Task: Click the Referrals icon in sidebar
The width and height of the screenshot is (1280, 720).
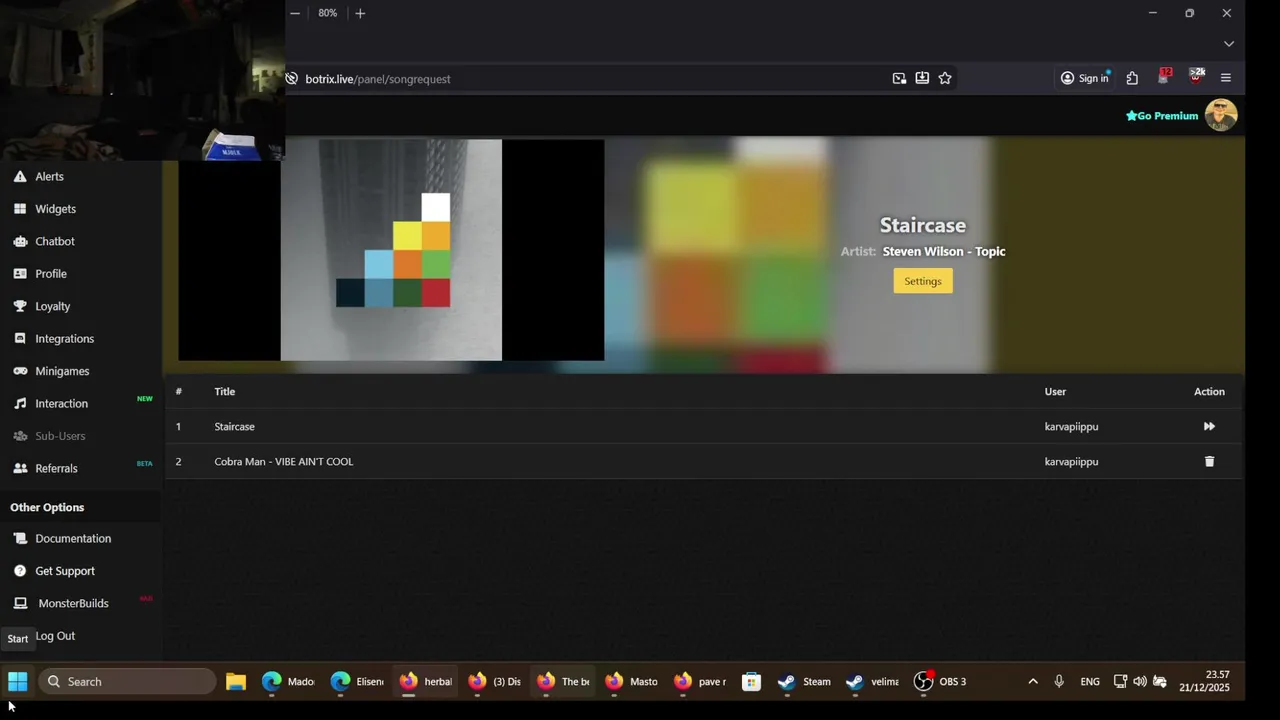Action: tap(20, 468)
